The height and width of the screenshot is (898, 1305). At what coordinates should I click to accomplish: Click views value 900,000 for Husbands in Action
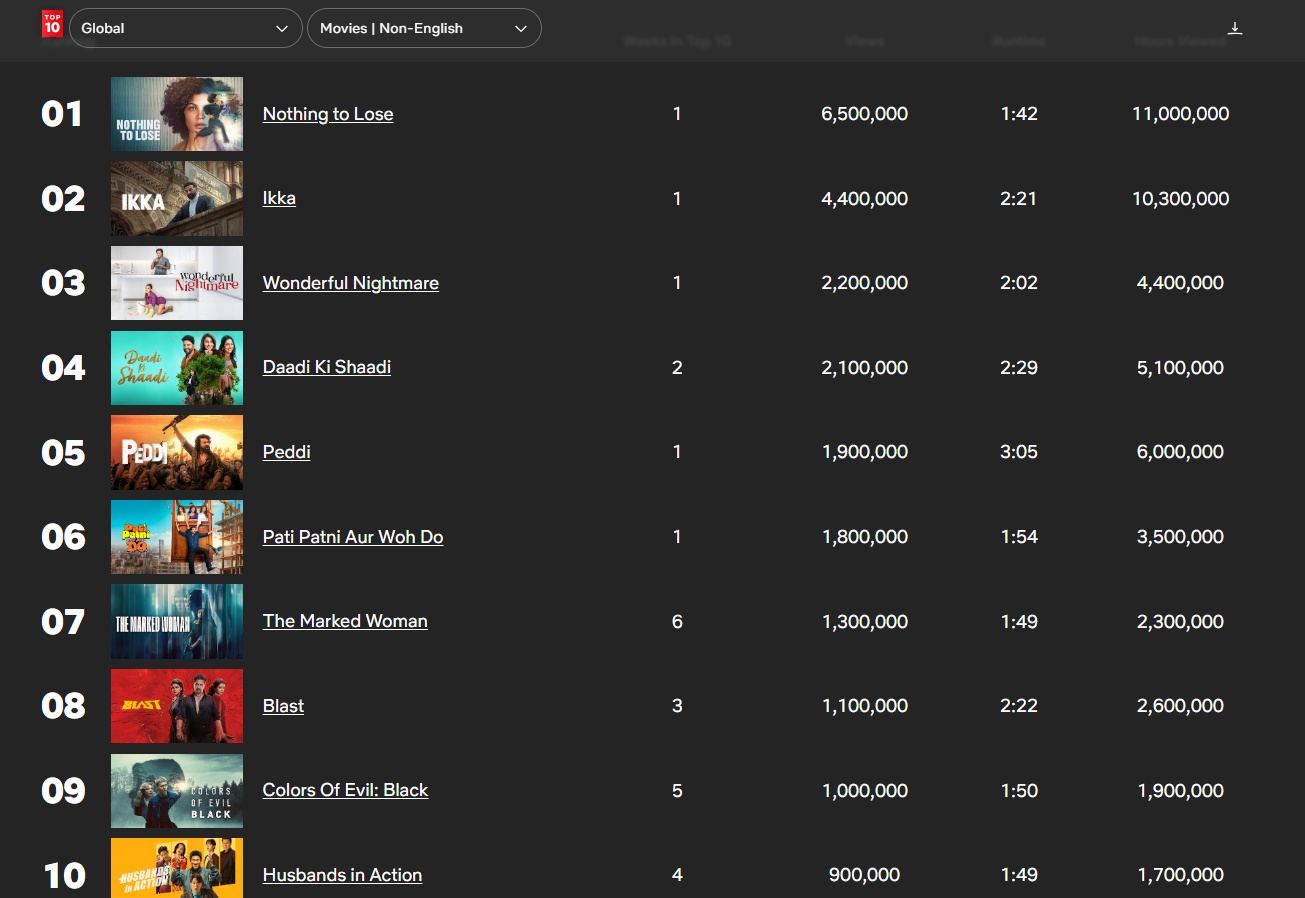click(x=865, y=875)
